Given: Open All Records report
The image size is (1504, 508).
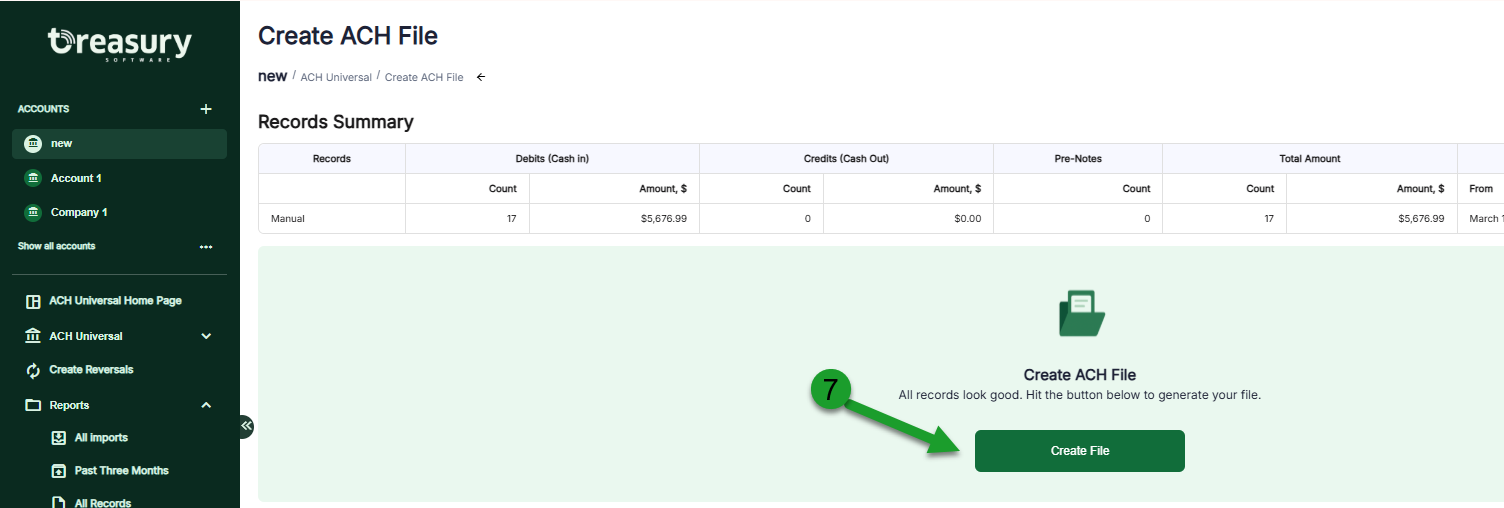Looking at the screenshot, I should point(102,502).
